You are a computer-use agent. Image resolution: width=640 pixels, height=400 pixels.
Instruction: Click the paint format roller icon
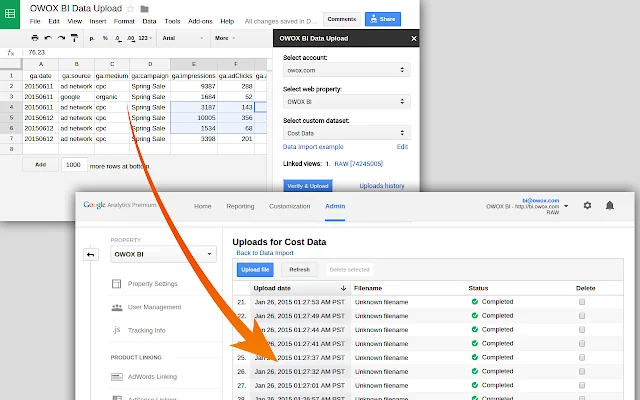[x=75, y=39]
